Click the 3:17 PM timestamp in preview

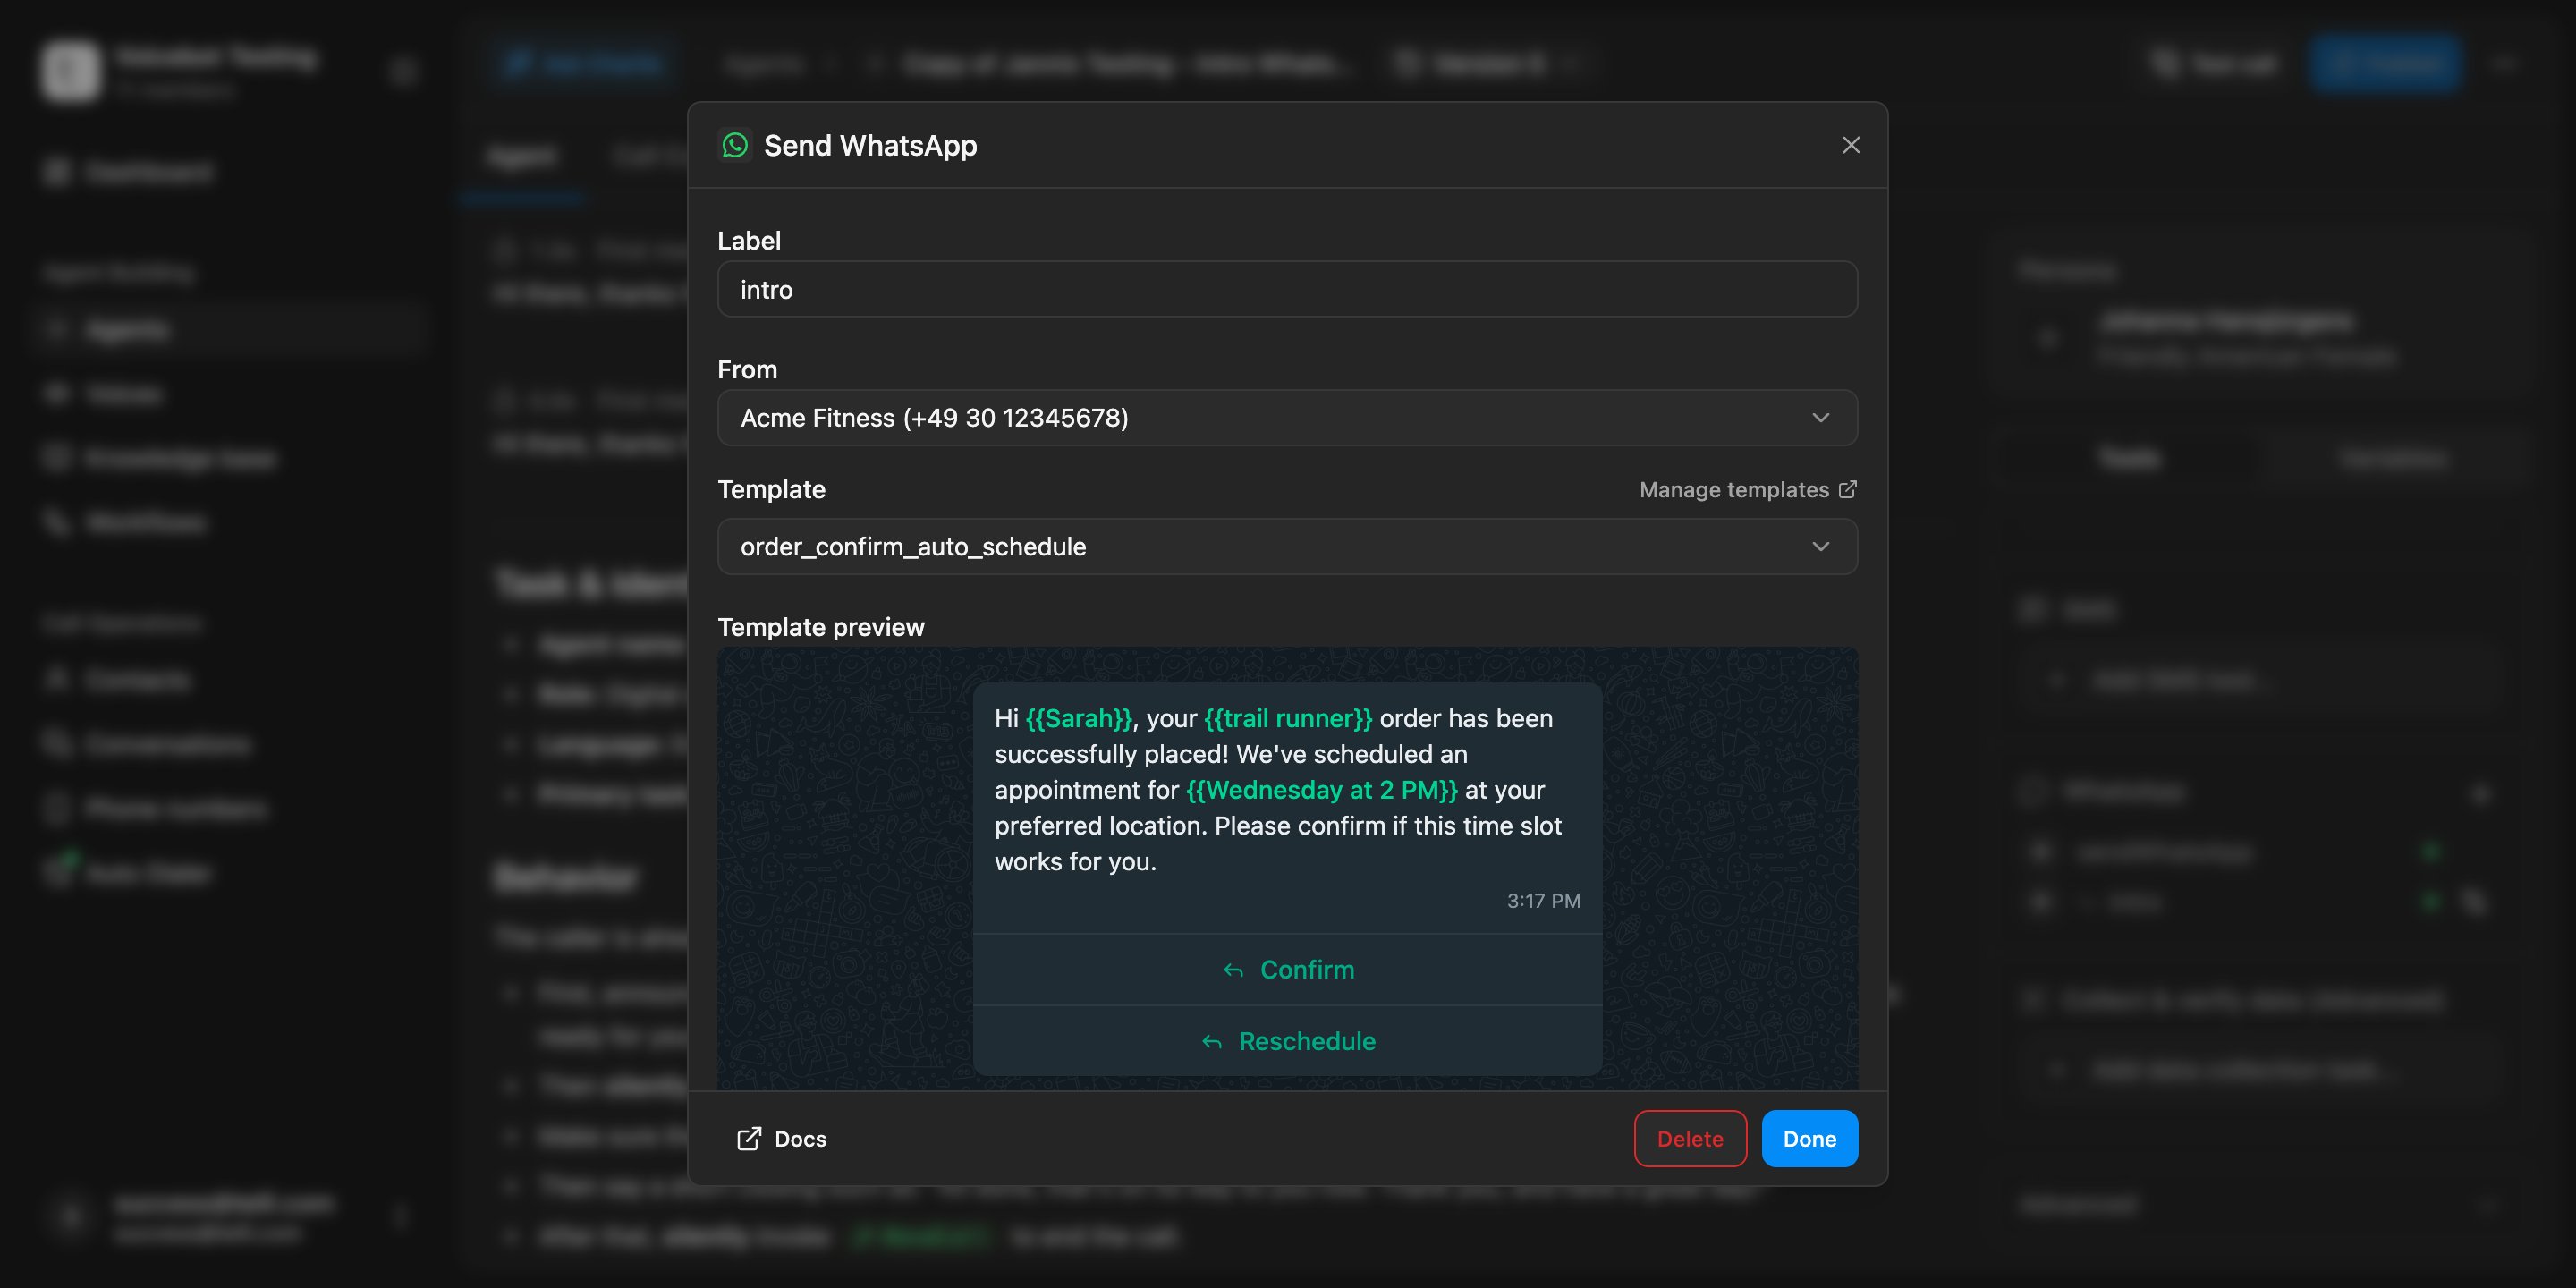coord(1543,901)
